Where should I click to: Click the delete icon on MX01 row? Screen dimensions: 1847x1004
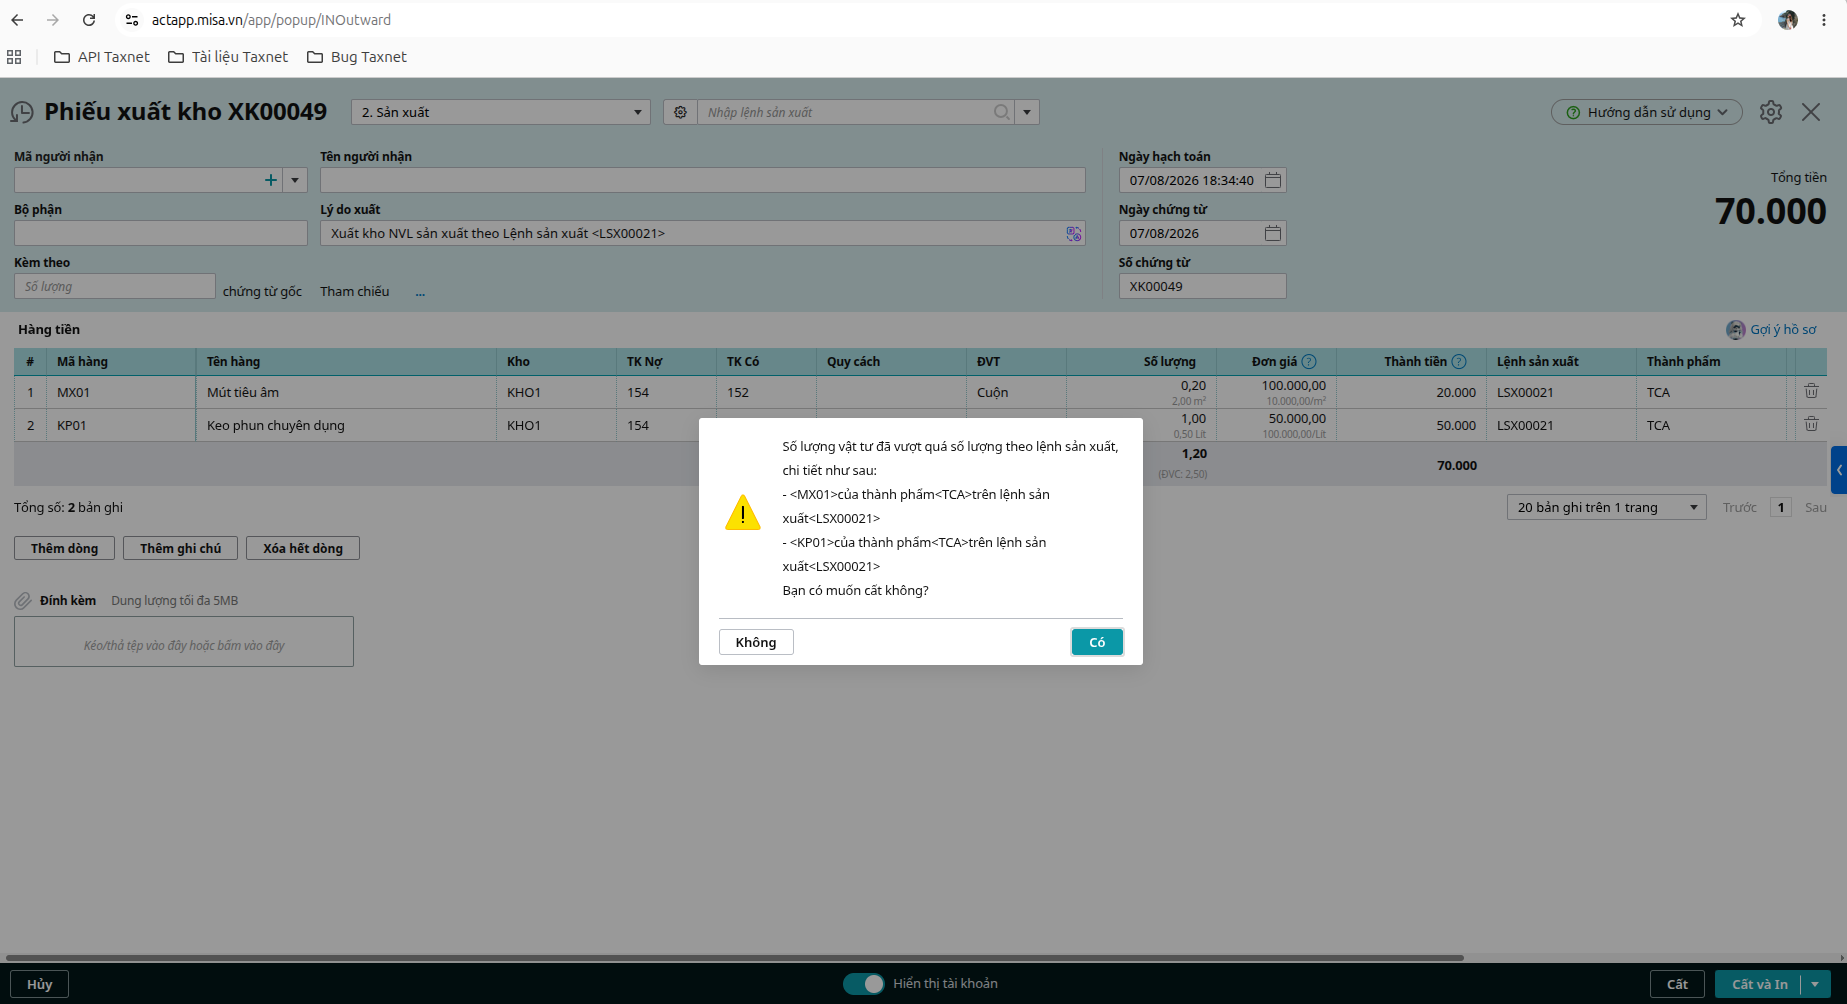point(1811,392)
